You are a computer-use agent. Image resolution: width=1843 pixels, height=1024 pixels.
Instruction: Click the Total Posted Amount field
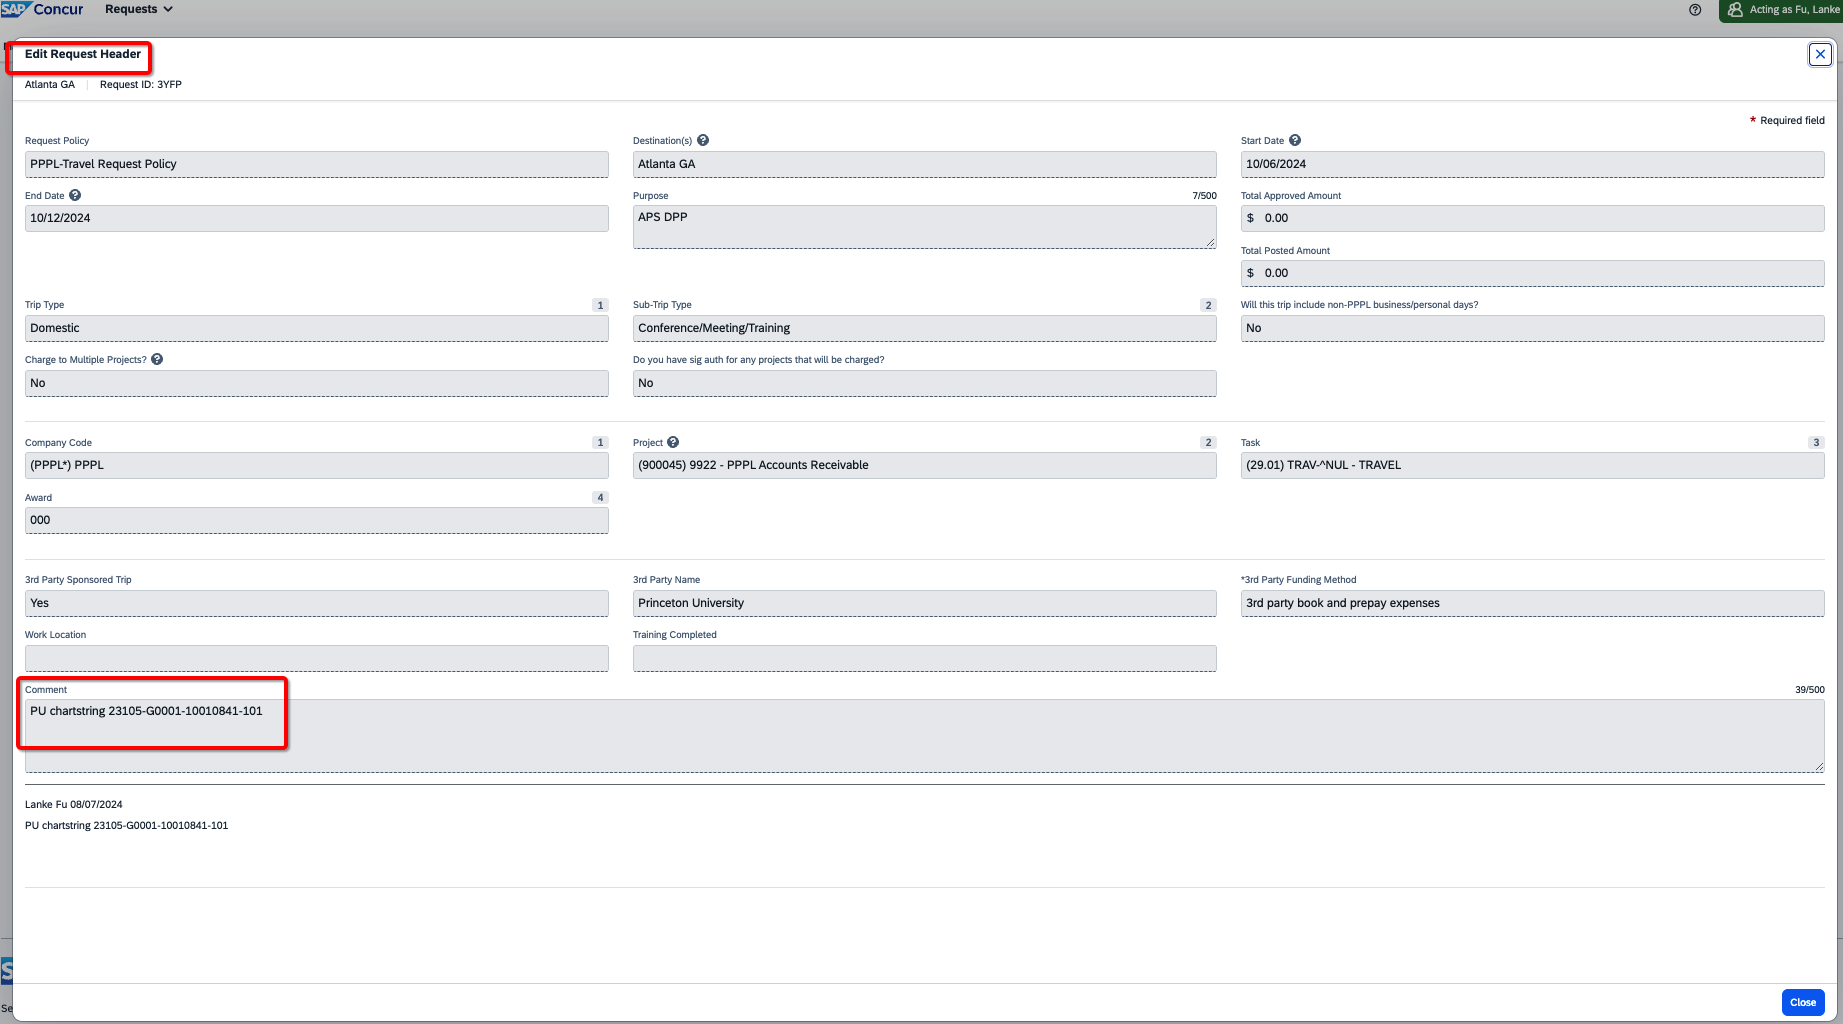1532,273
